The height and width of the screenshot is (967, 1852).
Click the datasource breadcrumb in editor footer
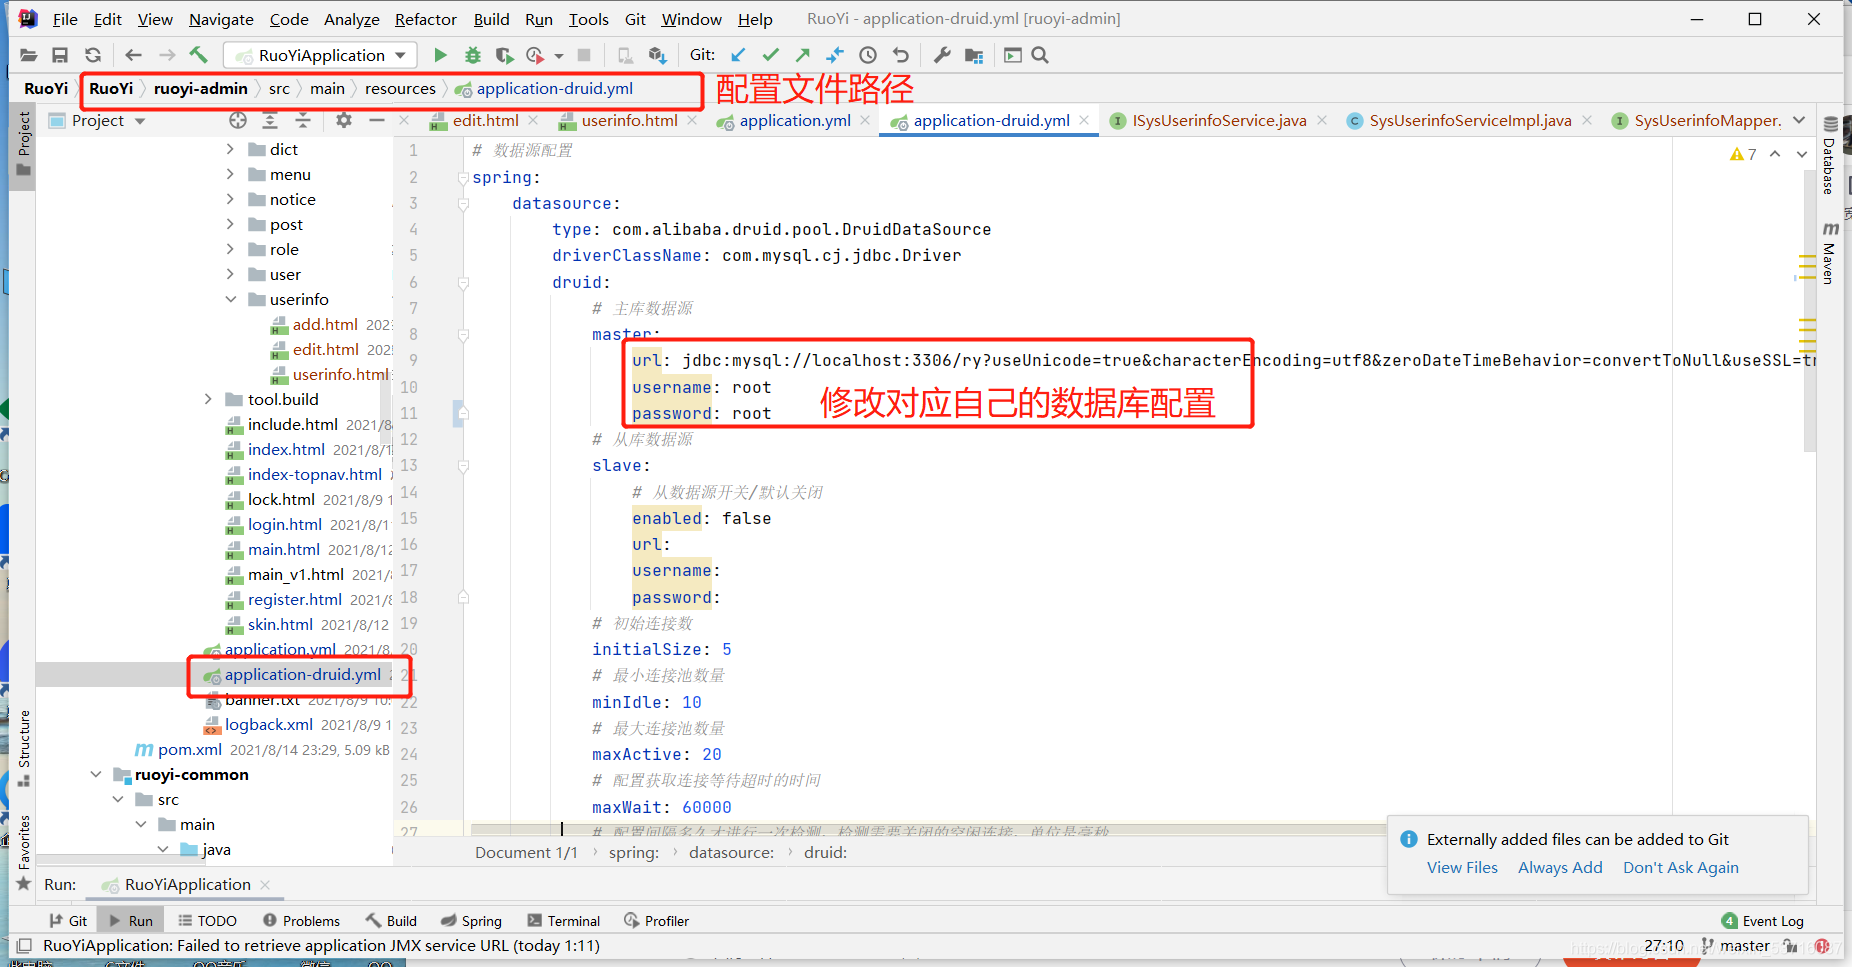731,852
